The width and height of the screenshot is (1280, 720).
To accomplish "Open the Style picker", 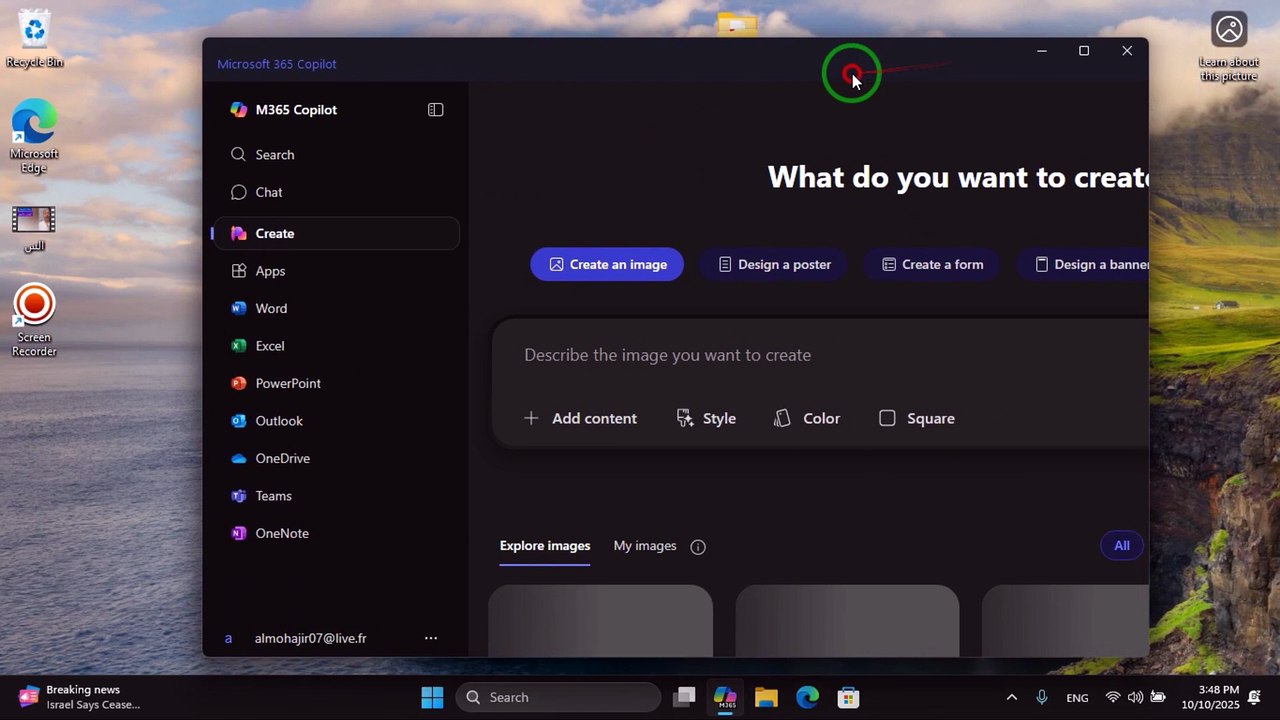I will 706,418.
